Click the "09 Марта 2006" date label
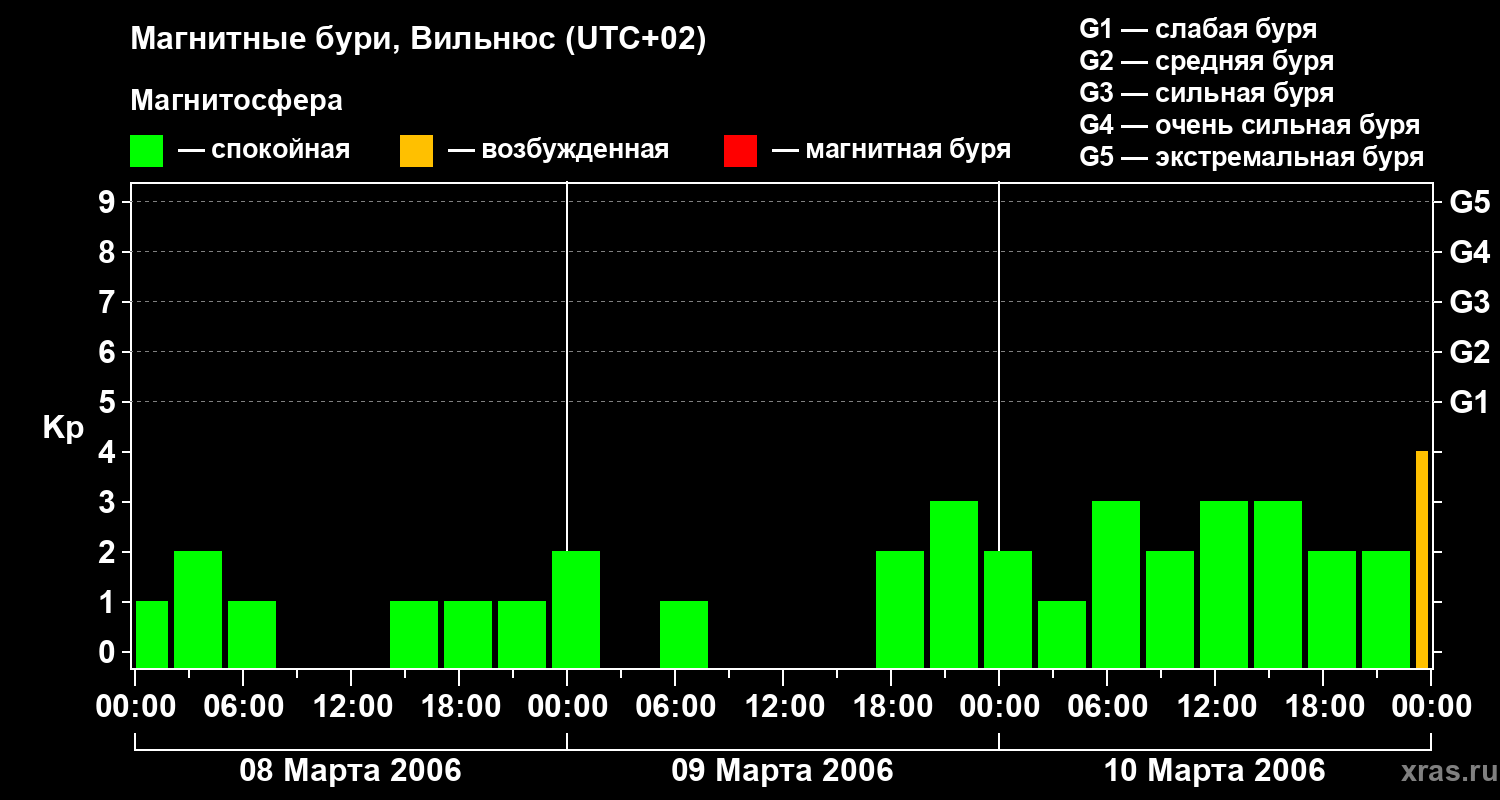The image size is (1500, 800). pyautogui.click(x=782, y=771)
